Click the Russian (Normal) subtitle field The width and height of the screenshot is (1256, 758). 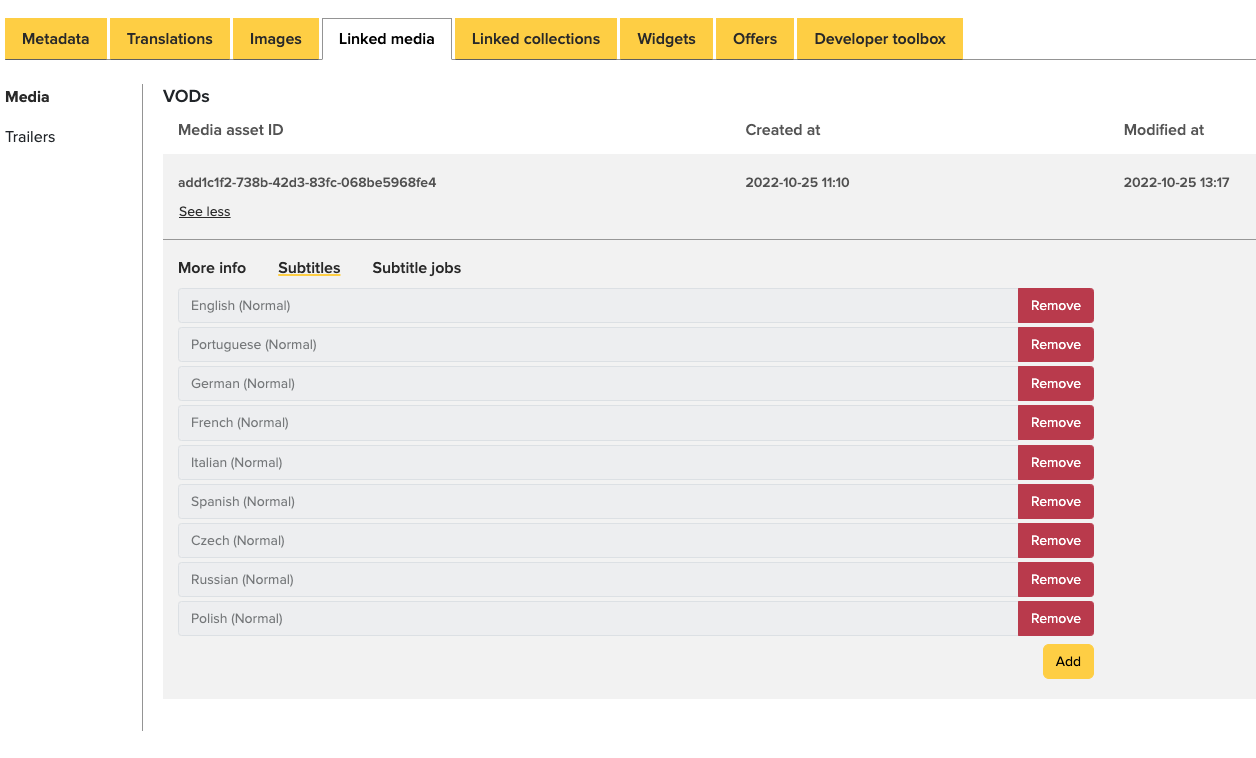pyautogui.click(x=598, y=580)
